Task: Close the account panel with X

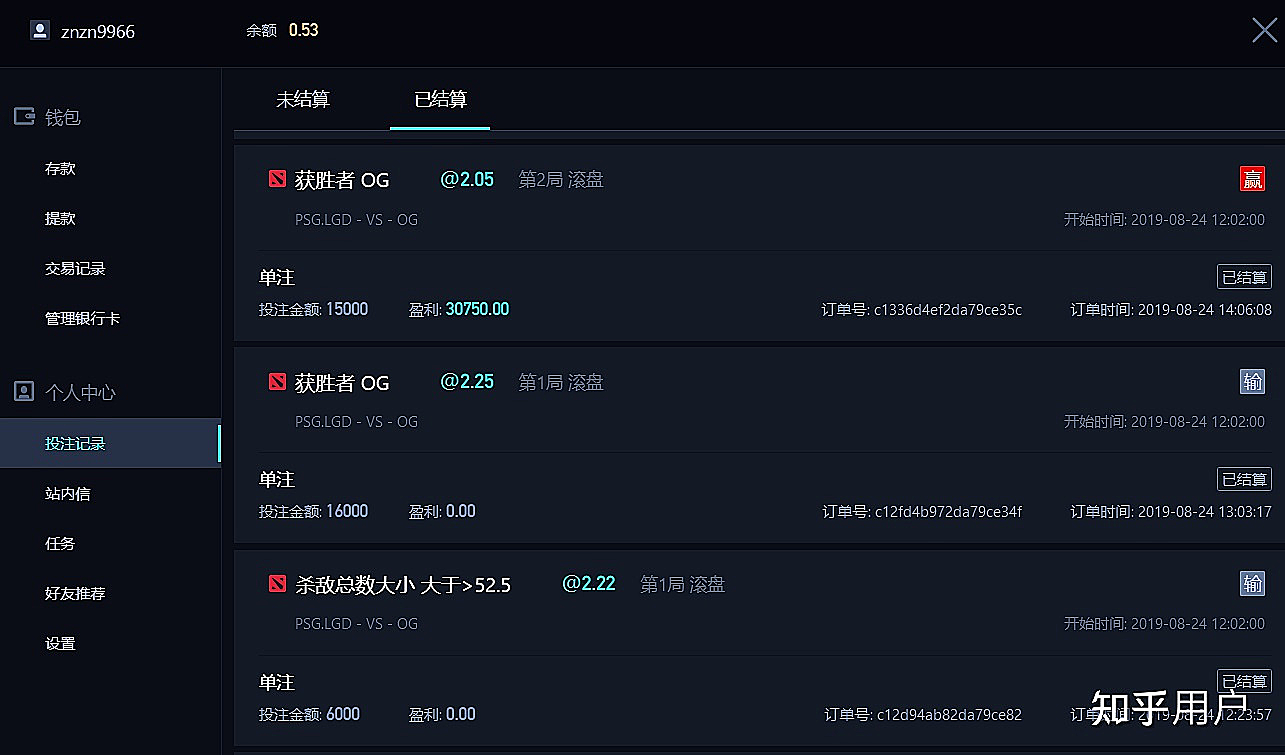Action: (x=1264, y=30)
